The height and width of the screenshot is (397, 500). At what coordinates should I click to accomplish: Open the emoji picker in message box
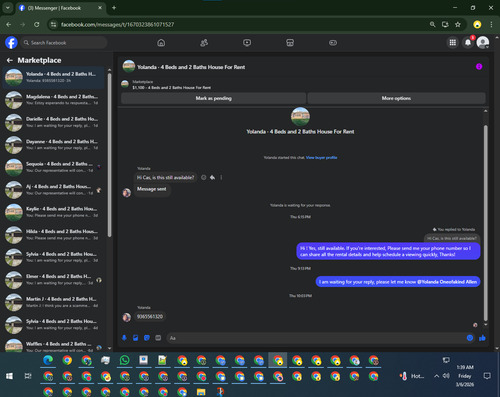click(470, 338)
